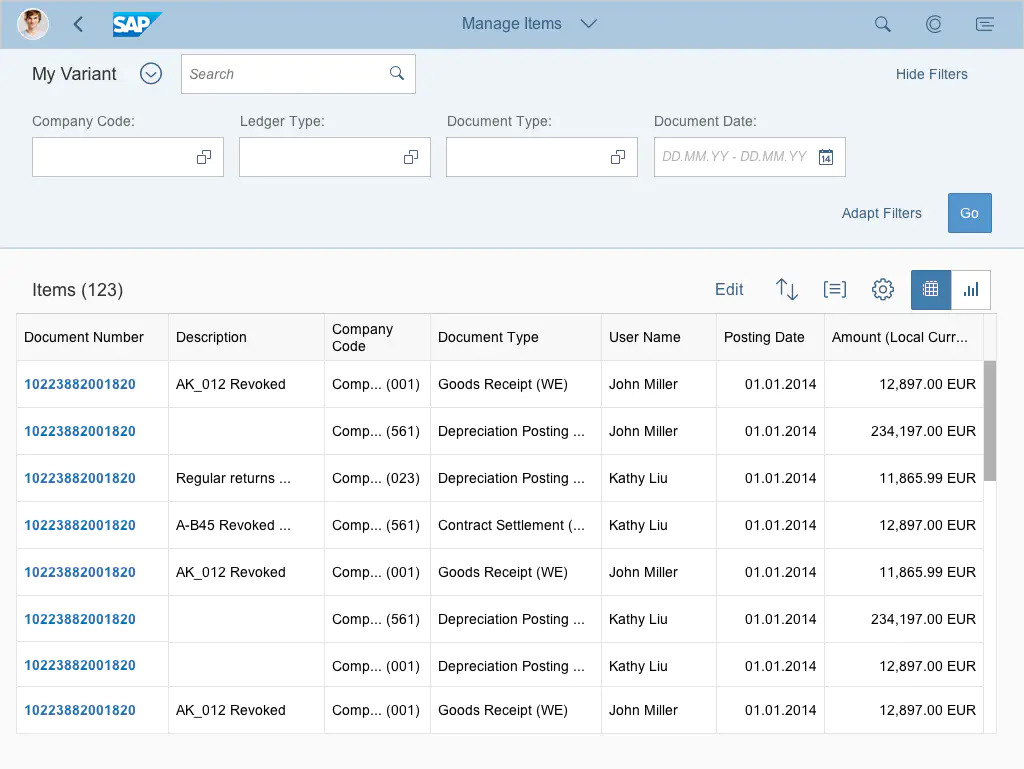The height and width of the screenshot is (769, 1024).
Task: Open the search icon in the header bar
Action: coord(882,24)
